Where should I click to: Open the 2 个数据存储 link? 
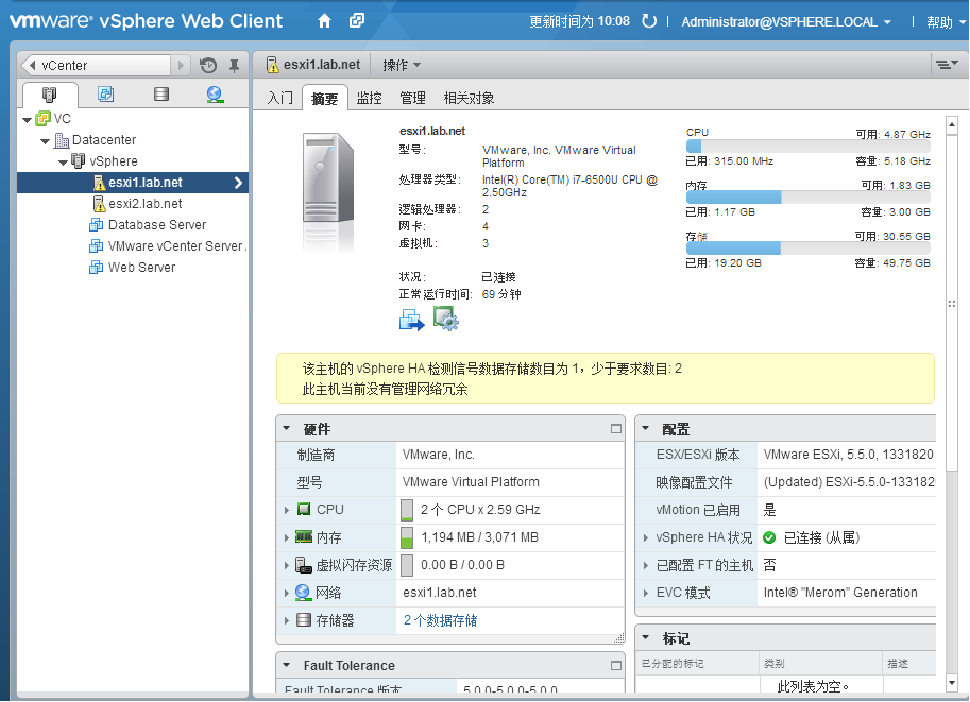[440, 620]
